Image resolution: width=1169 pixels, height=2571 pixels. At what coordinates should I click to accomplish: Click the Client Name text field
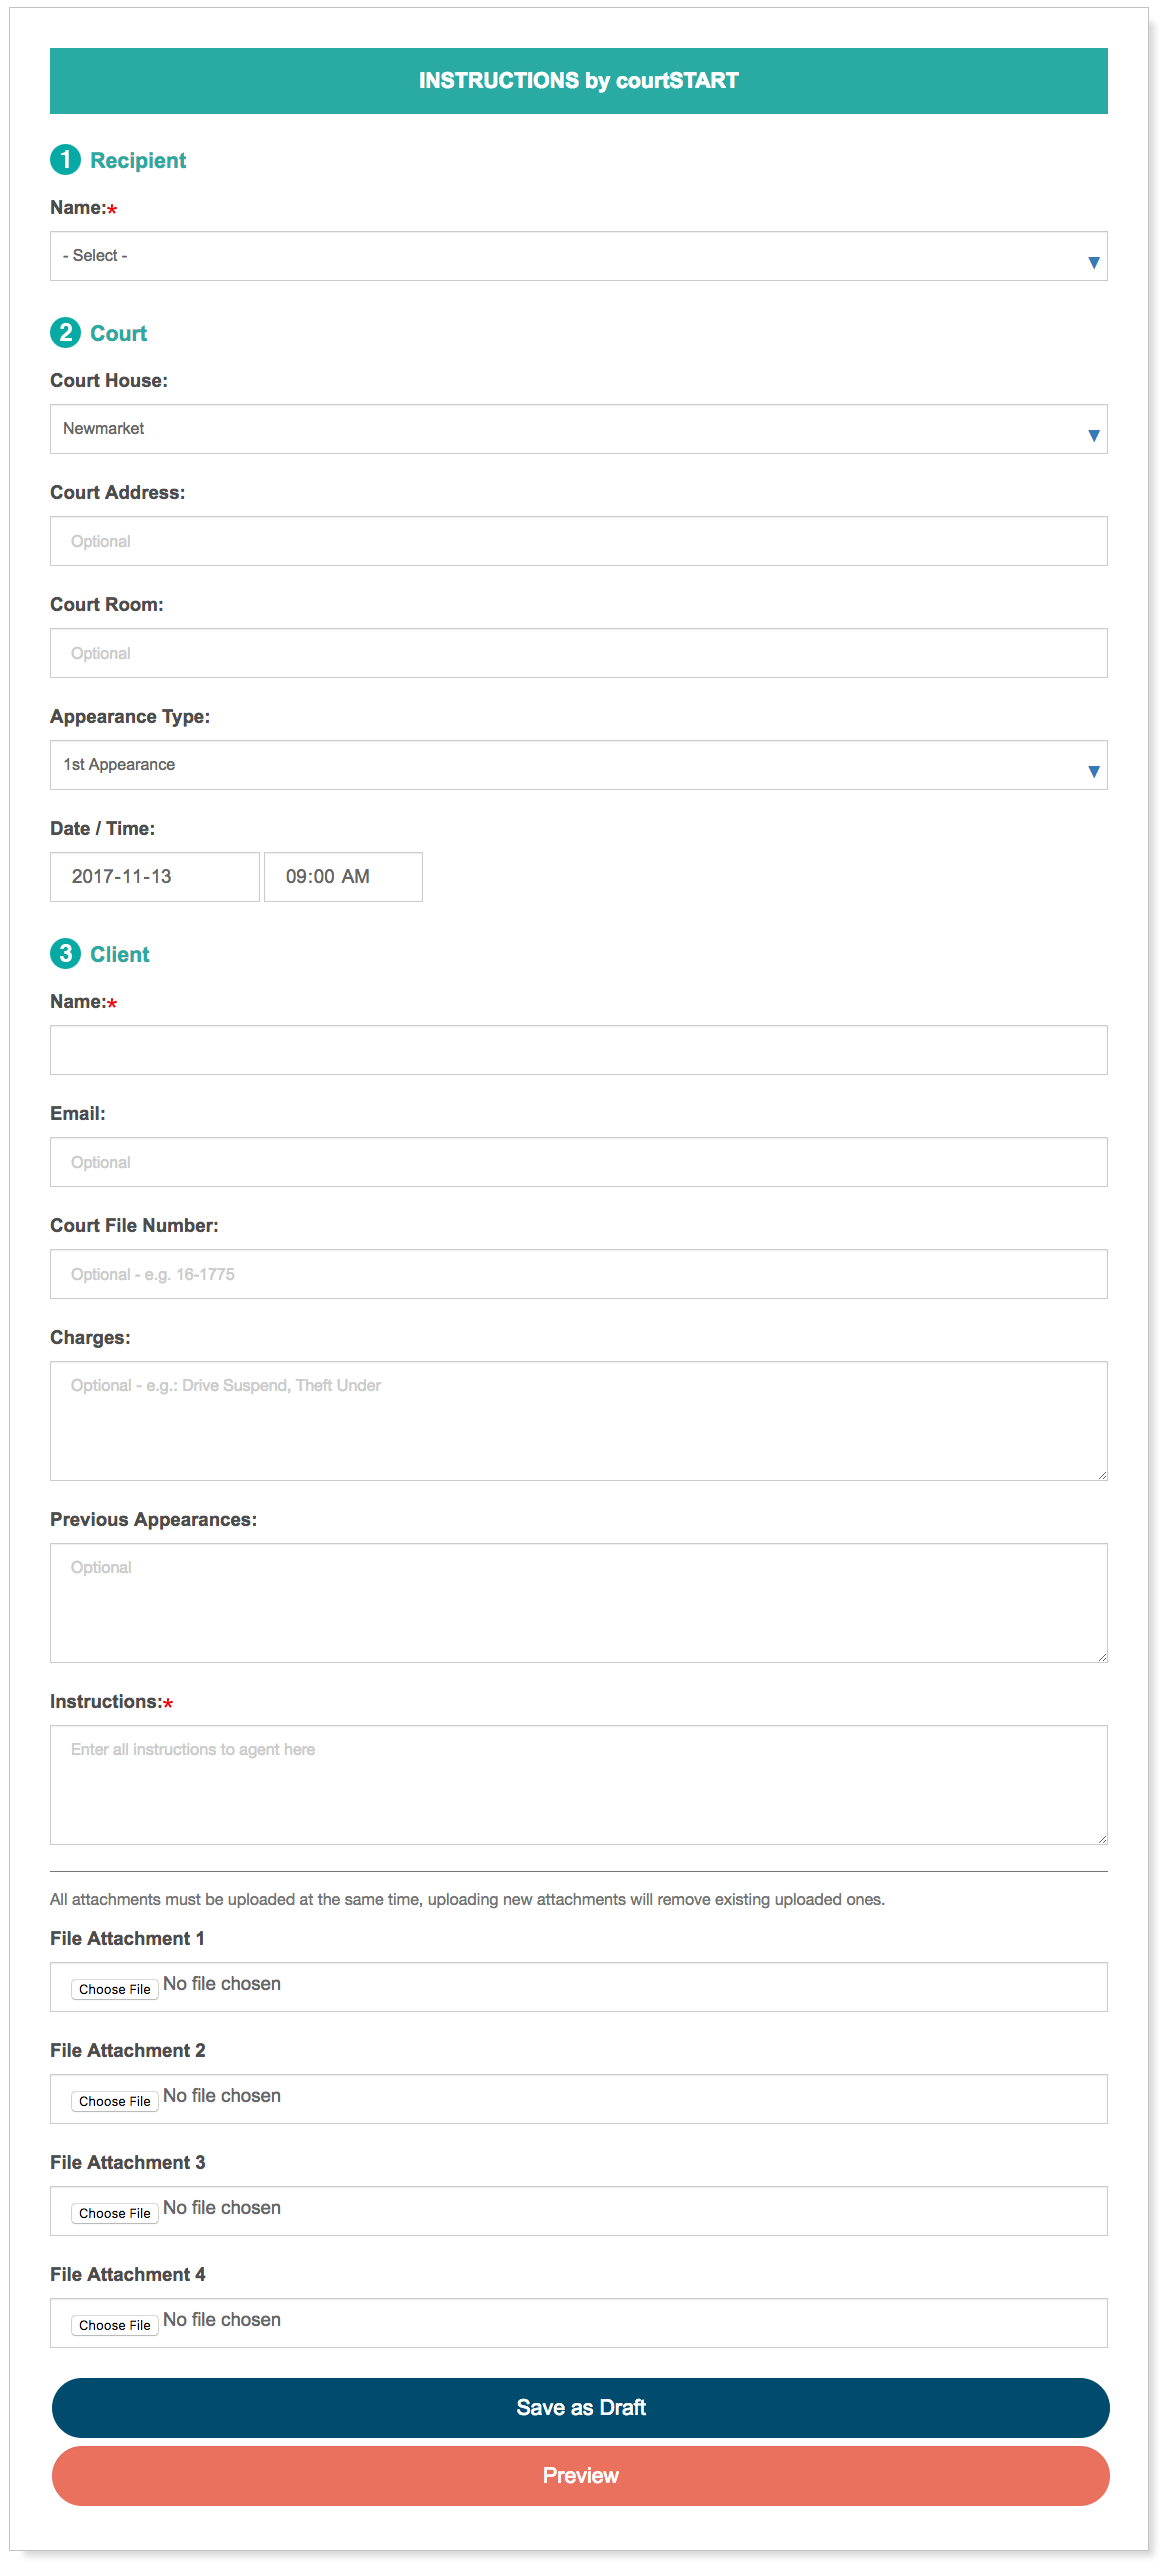578,1050
